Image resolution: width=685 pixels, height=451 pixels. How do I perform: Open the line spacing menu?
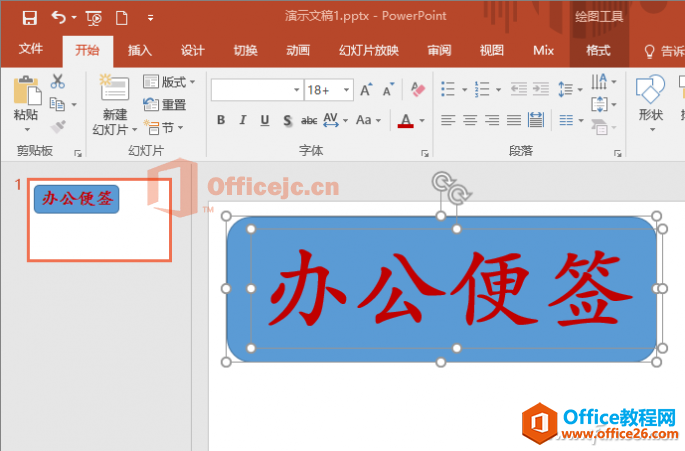[x=570, y=89]
